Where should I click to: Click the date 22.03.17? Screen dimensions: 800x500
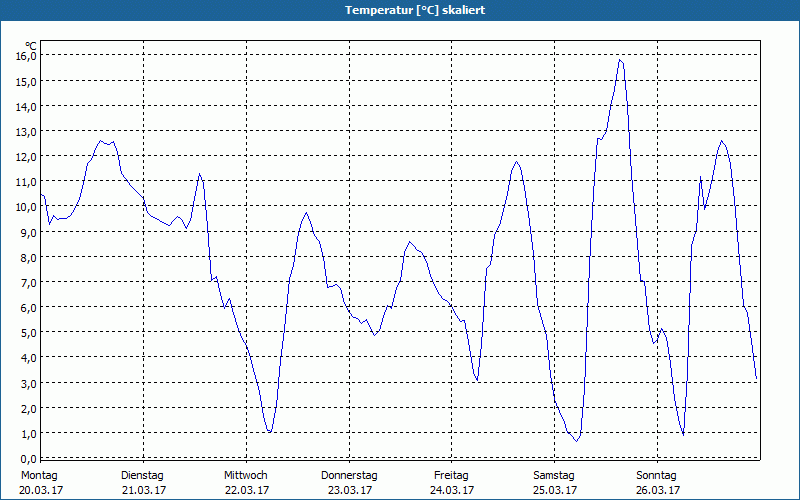pos(247,491)
